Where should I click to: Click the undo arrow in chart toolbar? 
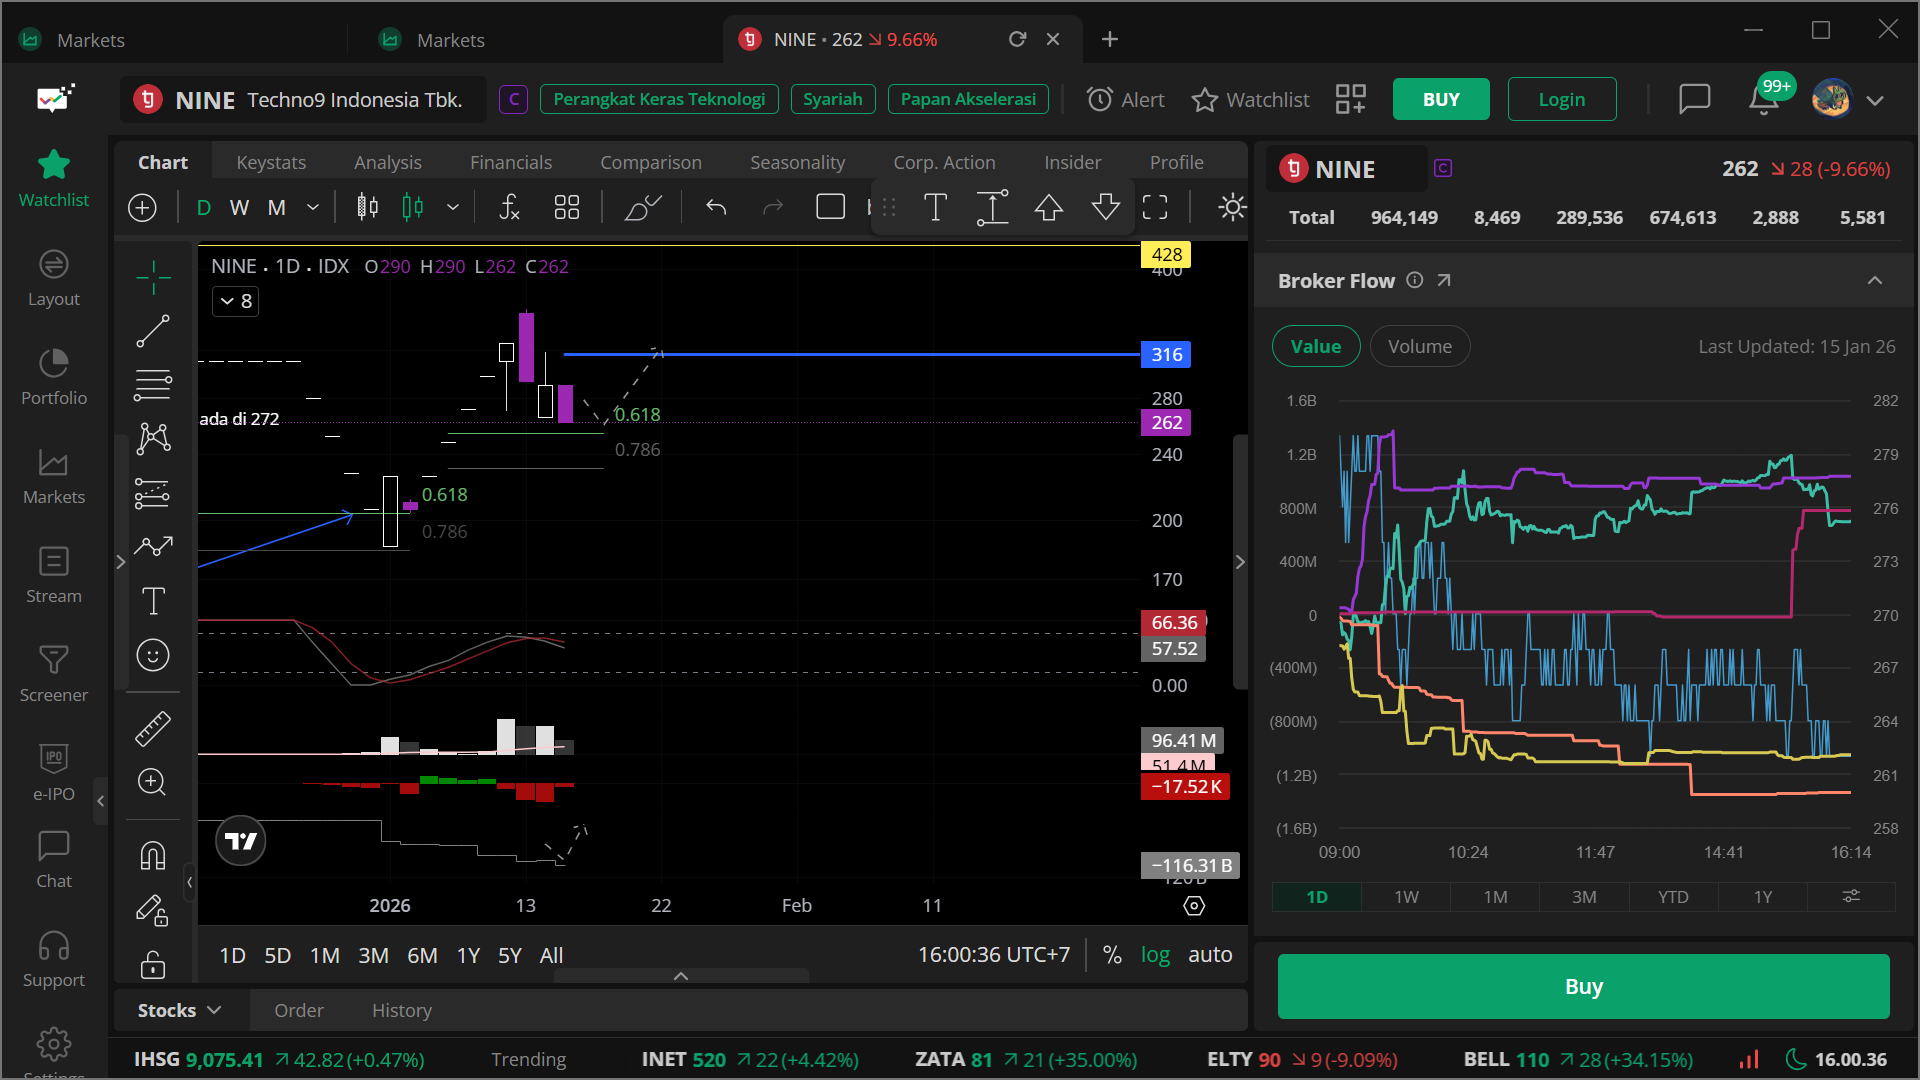(x=716, y=208)
